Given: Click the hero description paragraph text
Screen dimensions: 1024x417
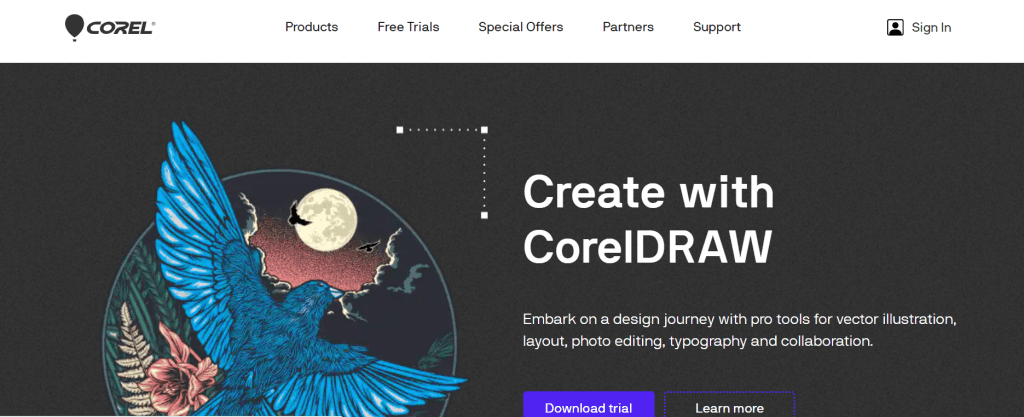Looking at the screenshot, I should click(740, 330).
